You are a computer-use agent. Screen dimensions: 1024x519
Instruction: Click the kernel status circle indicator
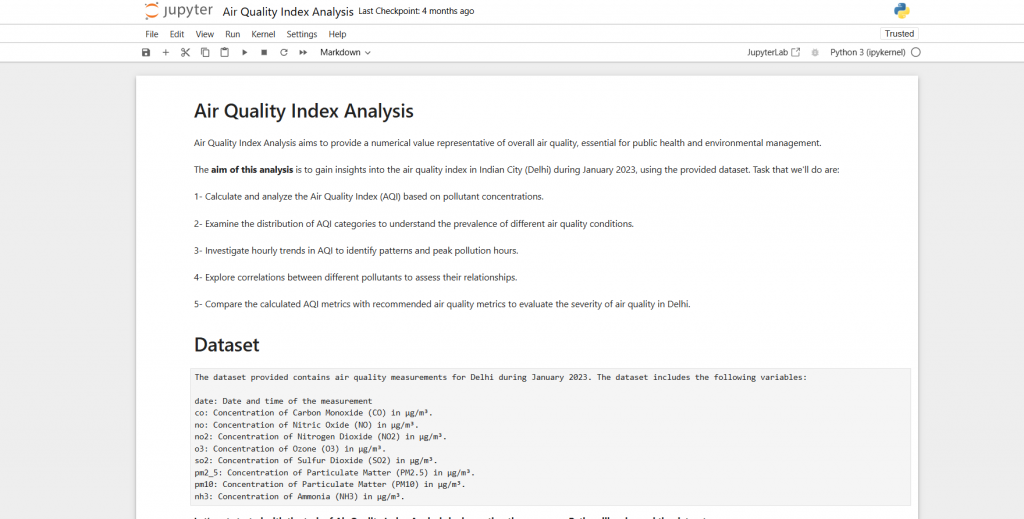916,52
